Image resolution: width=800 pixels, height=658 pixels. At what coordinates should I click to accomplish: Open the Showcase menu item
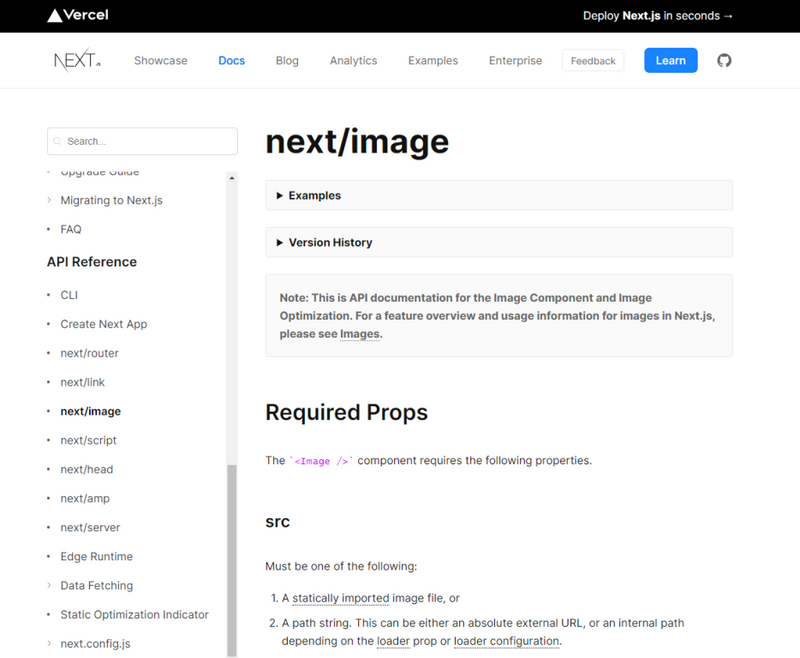pyautogui.click(x=160, y=60)
